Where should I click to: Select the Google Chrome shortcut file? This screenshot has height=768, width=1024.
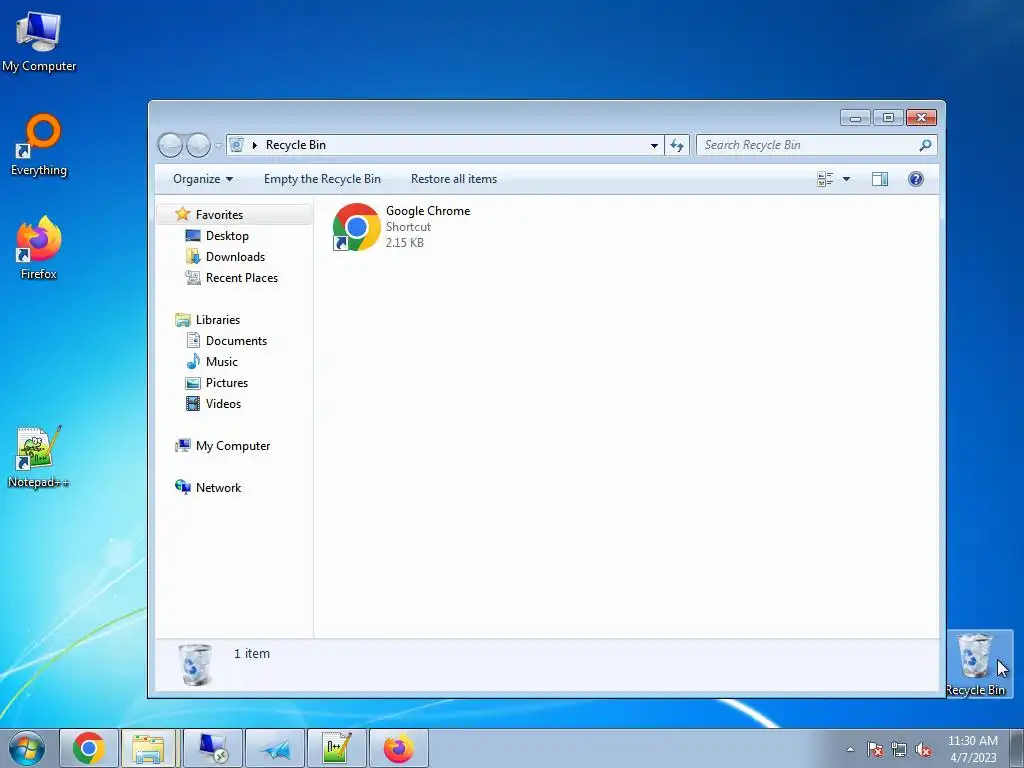click(402, 227)
